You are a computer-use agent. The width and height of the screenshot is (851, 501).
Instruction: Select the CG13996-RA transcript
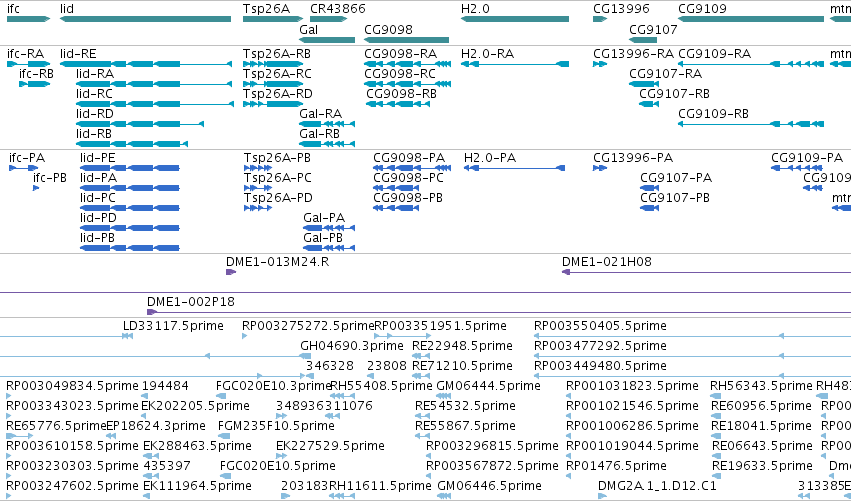(600, 64)
